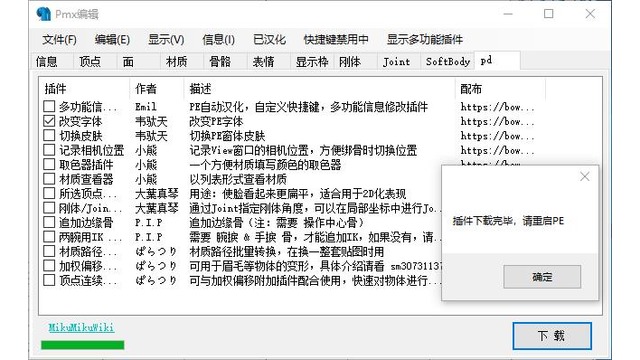Viewport: 640px width, 360px height.
Task: Minimize the Pmx编辑 window
Action: (508, 14)
